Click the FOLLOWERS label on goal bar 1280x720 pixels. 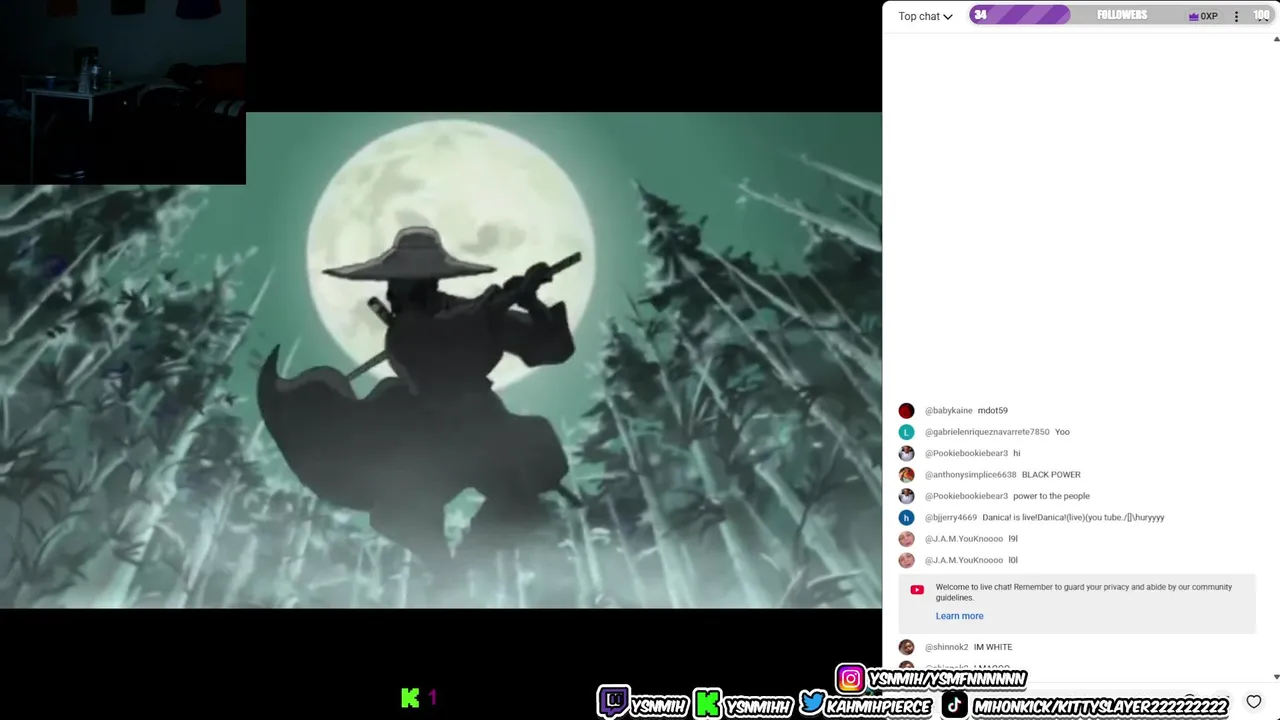[1122, 15]
